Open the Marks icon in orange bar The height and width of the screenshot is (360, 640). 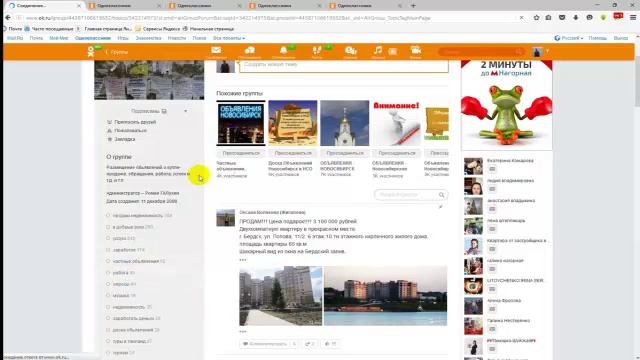[x=350, y=51]
